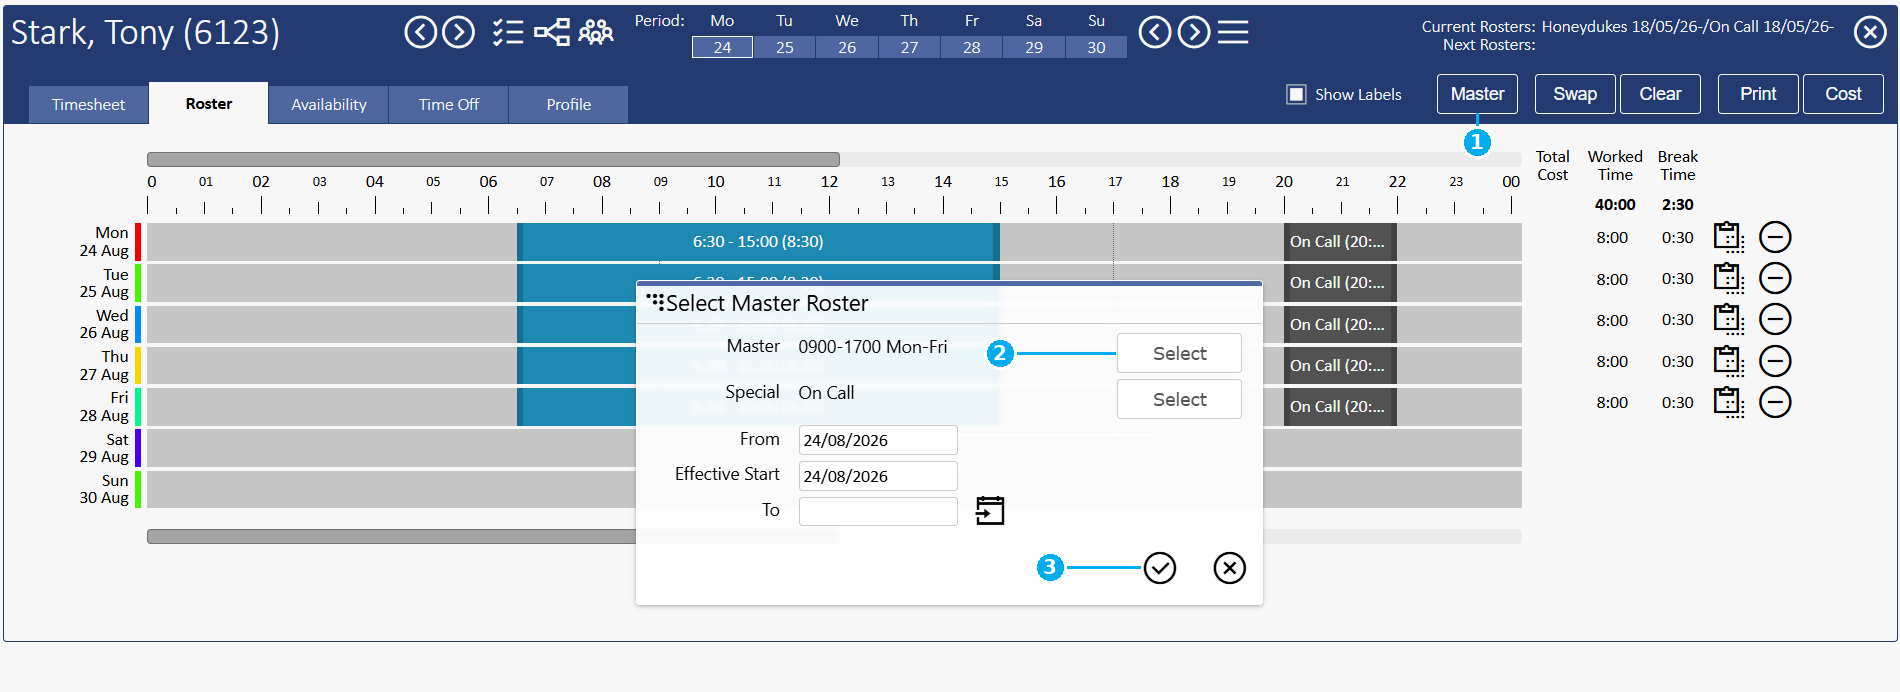Click the red color marker for Mon 24 Aug

tap(138, 242)
